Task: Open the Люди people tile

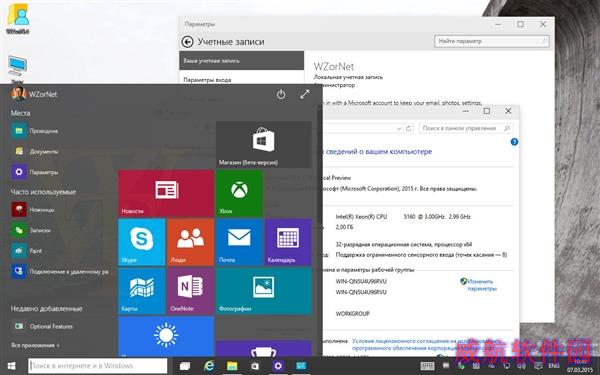Action: pos(190,242)
